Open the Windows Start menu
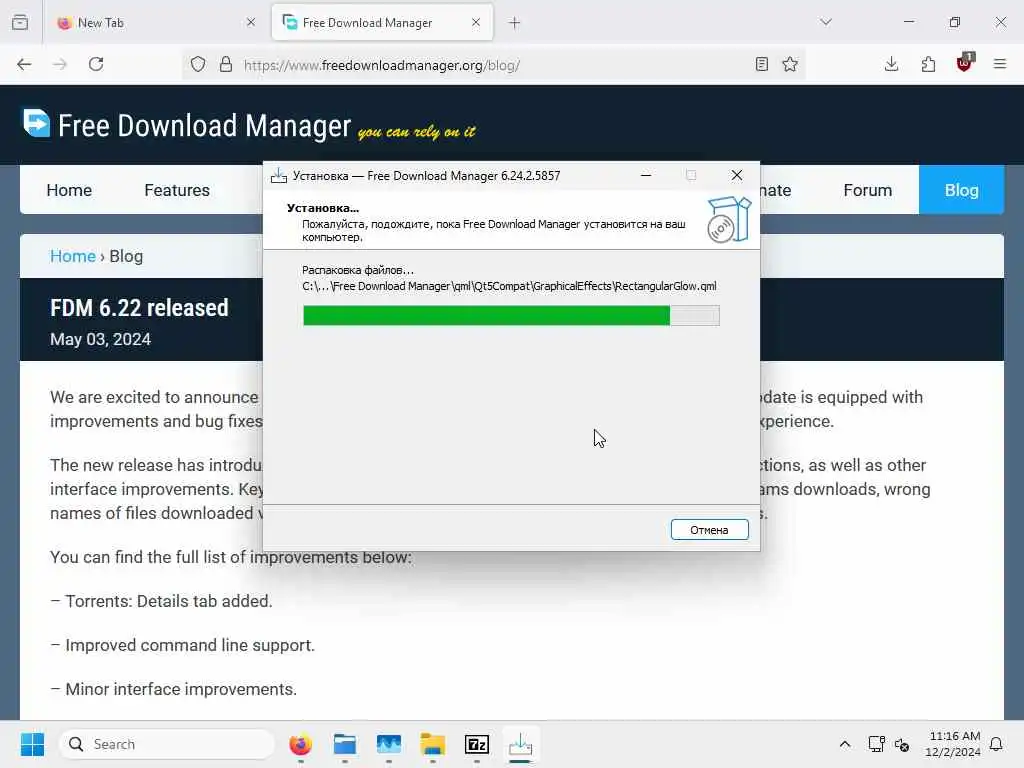Screen dimensions: 1024x768 pyautogui.click(x=32, y=744)
